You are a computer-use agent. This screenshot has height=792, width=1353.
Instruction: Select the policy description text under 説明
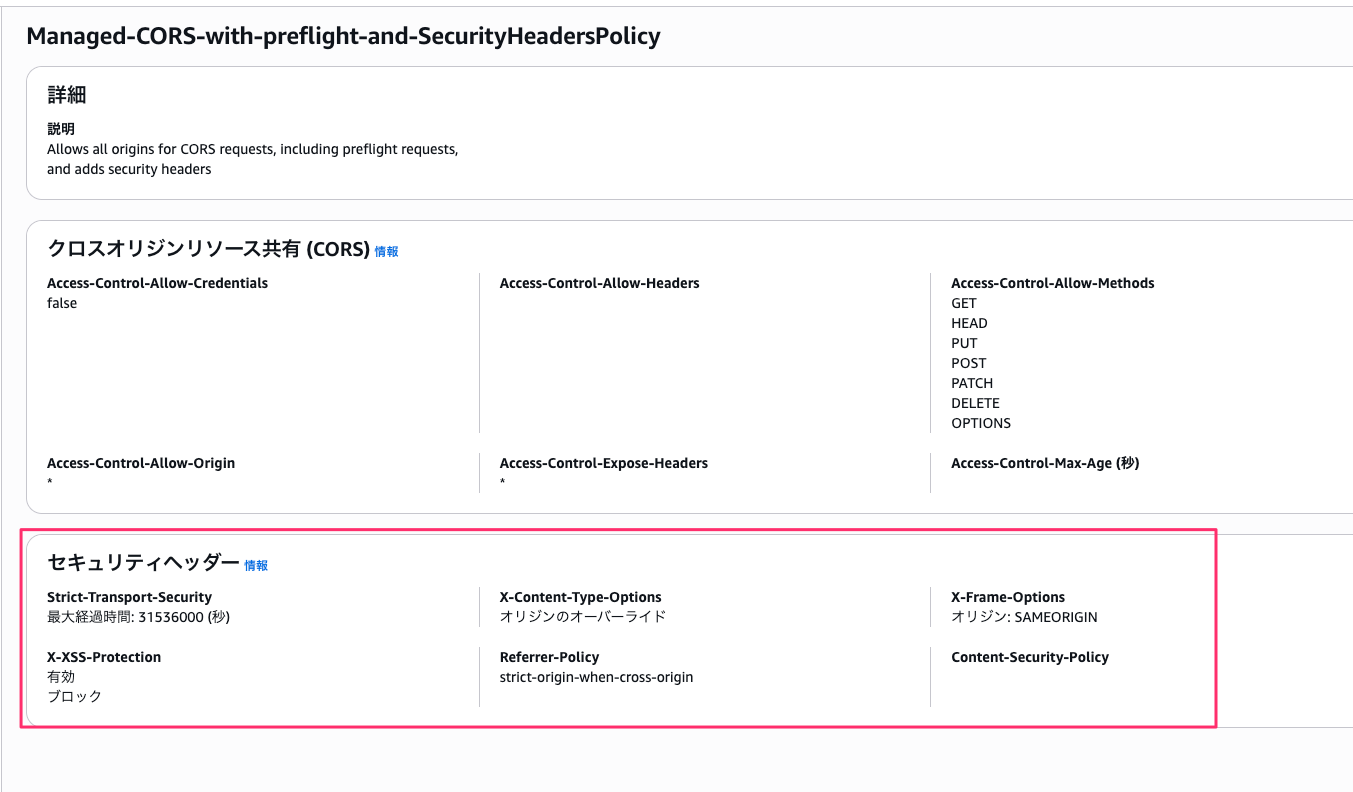[x=252, y=159]
